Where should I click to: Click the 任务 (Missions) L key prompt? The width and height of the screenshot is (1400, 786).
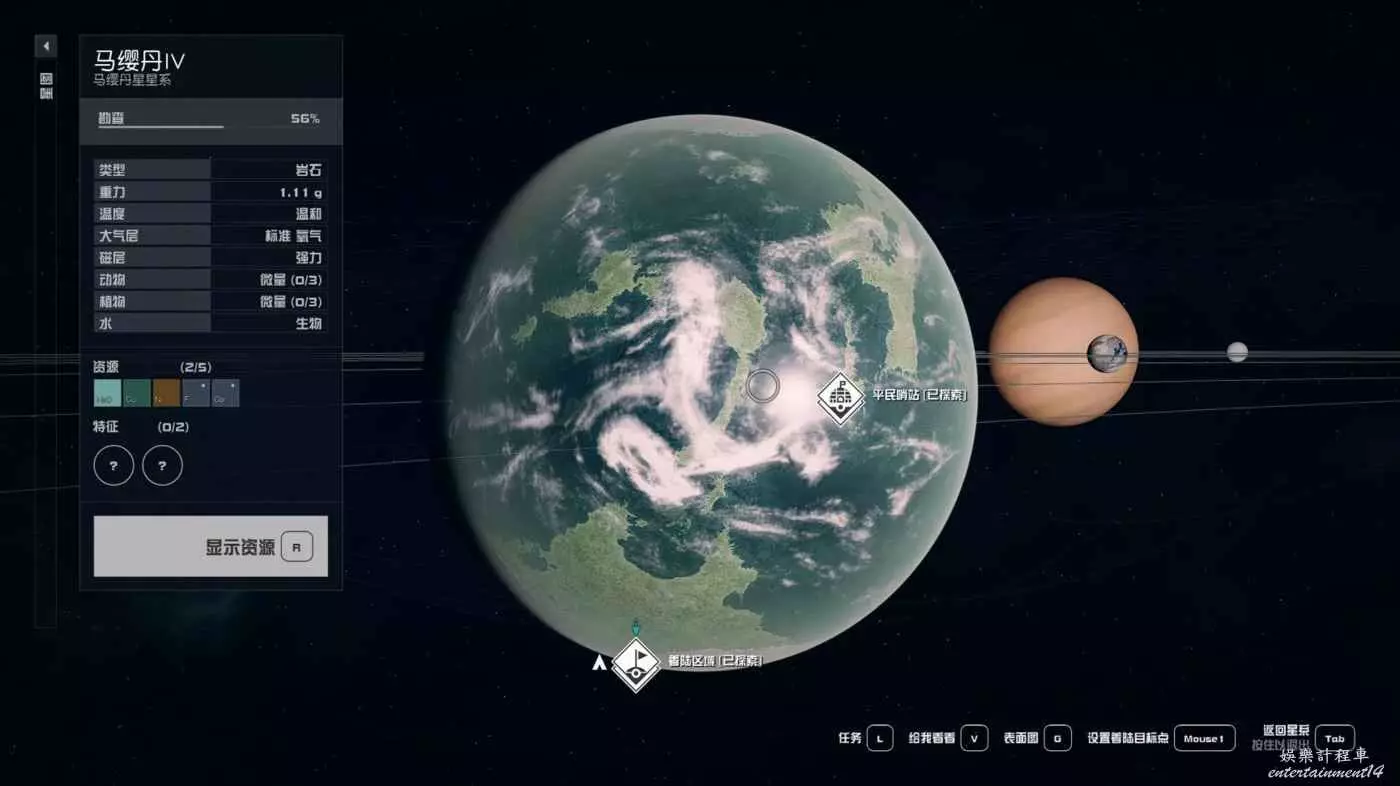point(879,739)
